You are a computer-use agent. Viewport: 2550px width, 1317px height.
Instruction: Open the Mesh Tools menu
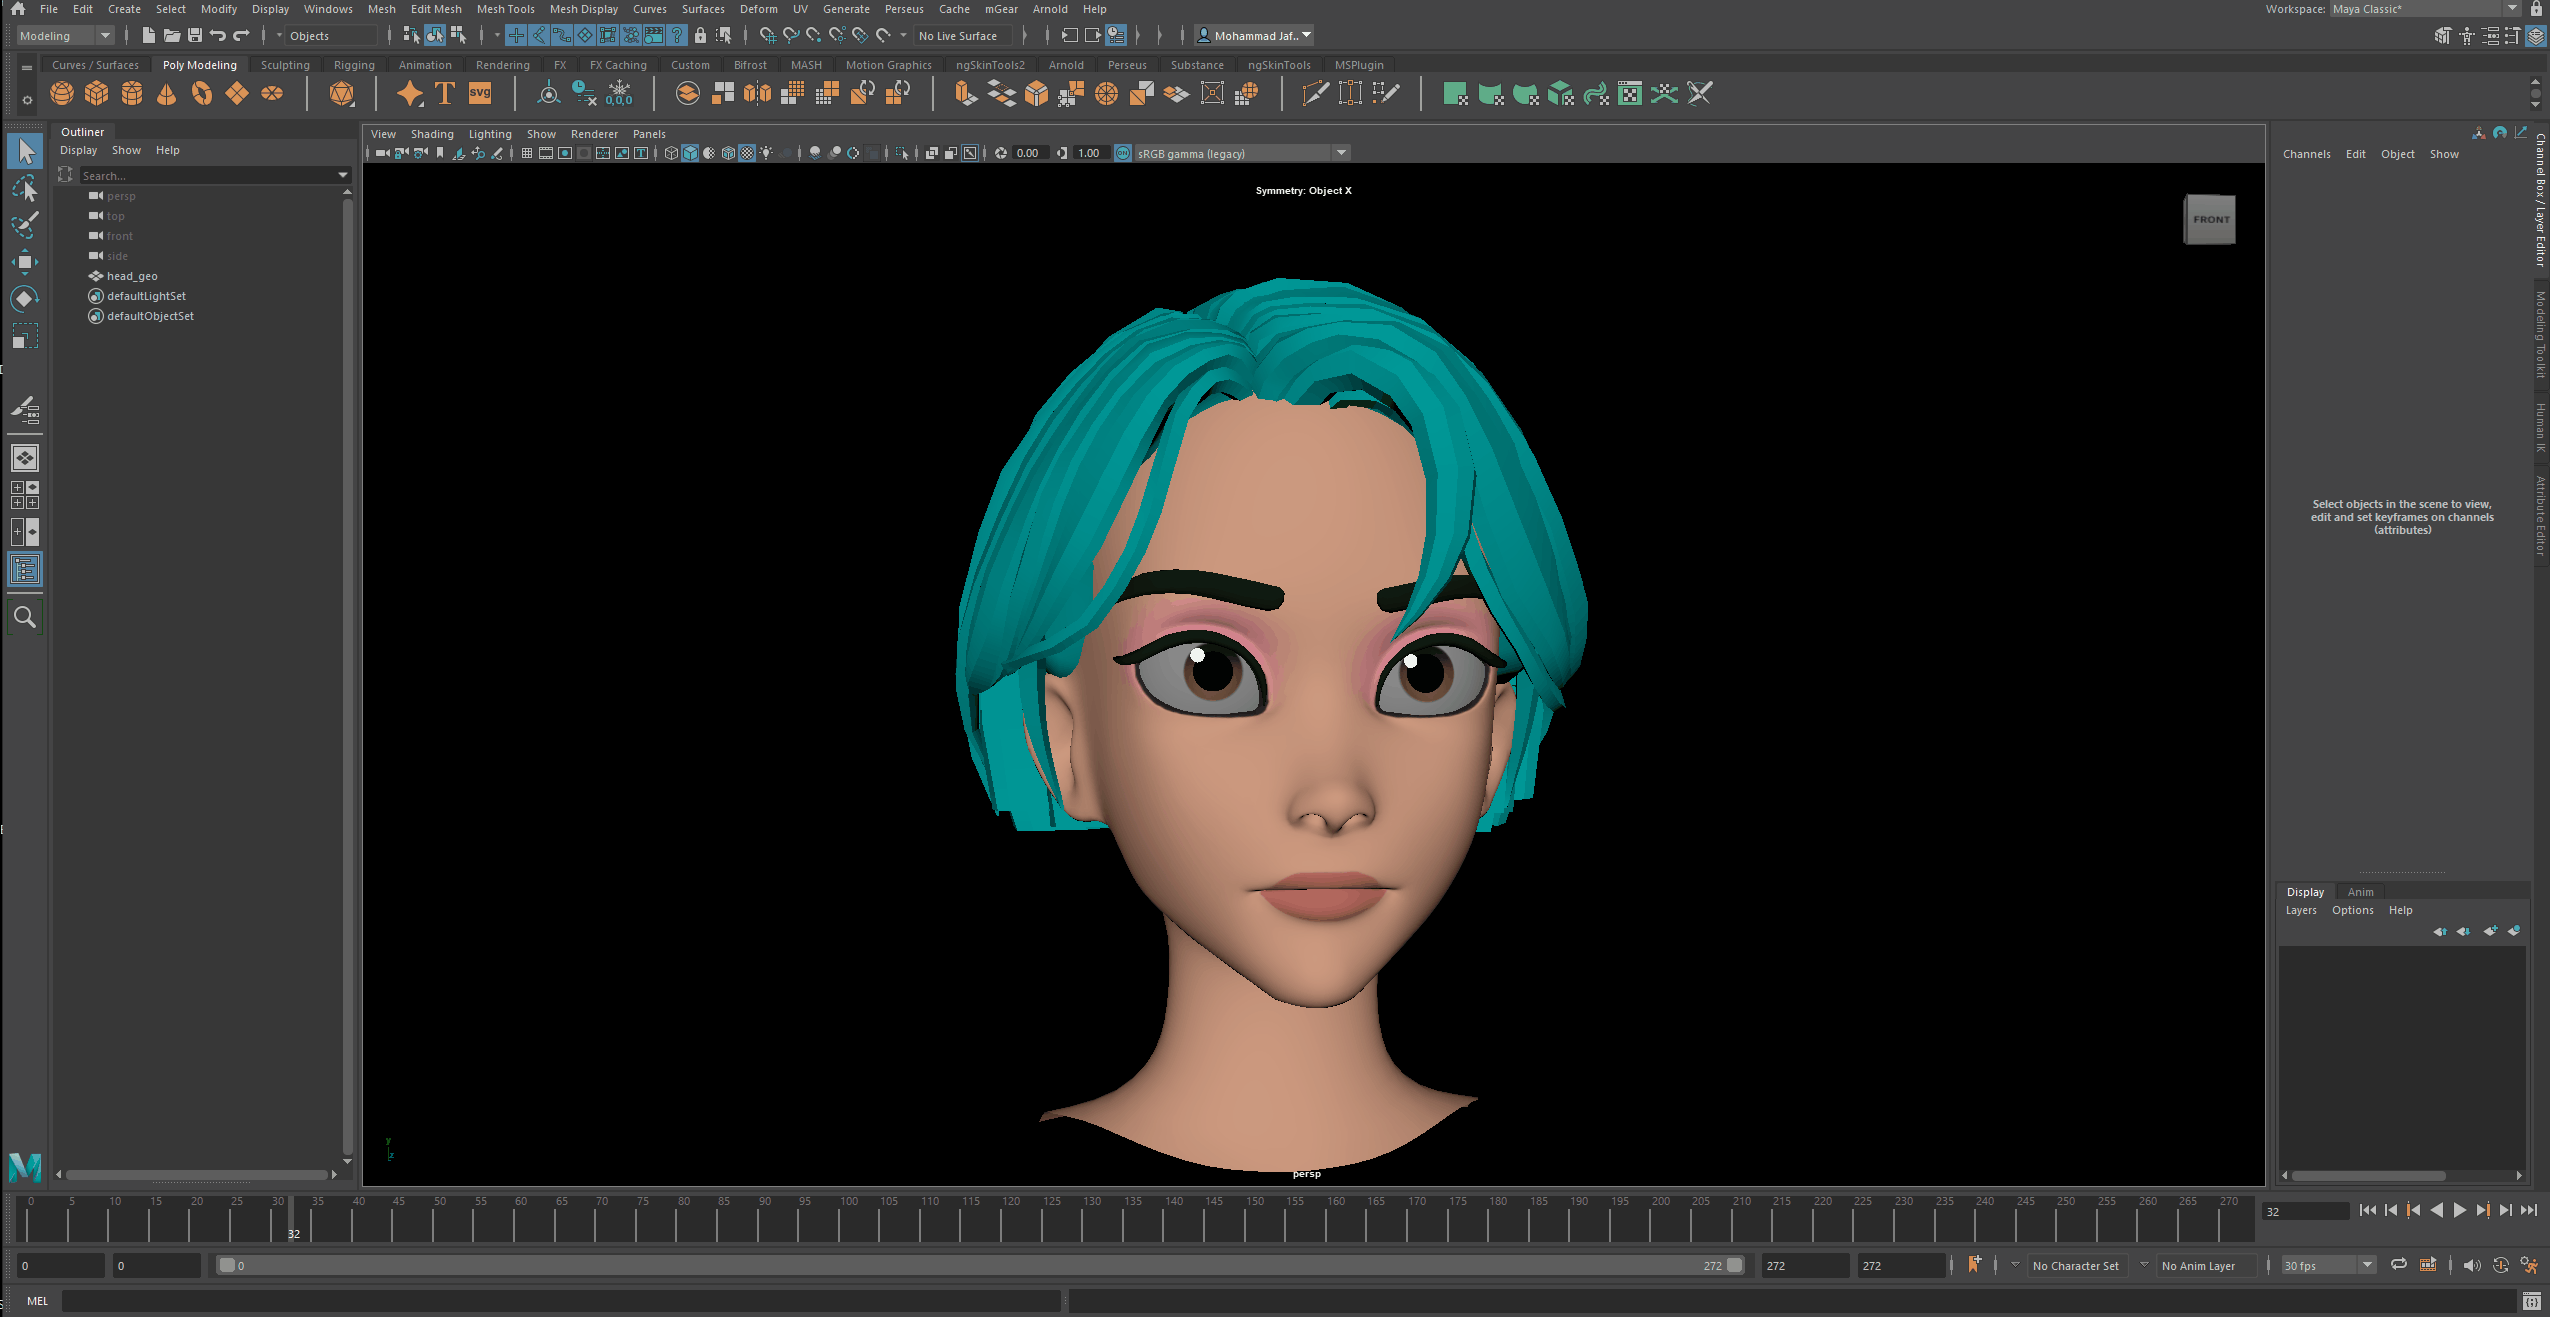tap(505, 9)
